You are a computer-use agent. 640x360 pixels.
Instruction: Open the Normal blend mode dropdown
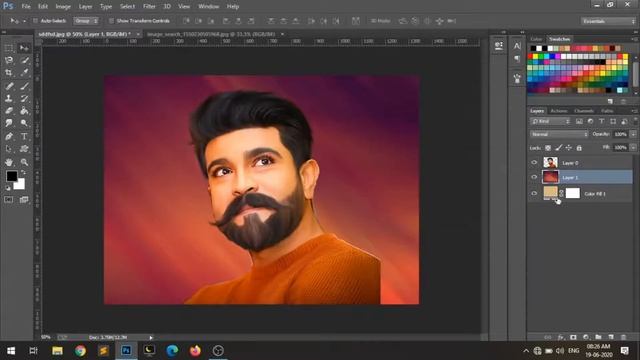pyautogui.click(x=559, y=134)
